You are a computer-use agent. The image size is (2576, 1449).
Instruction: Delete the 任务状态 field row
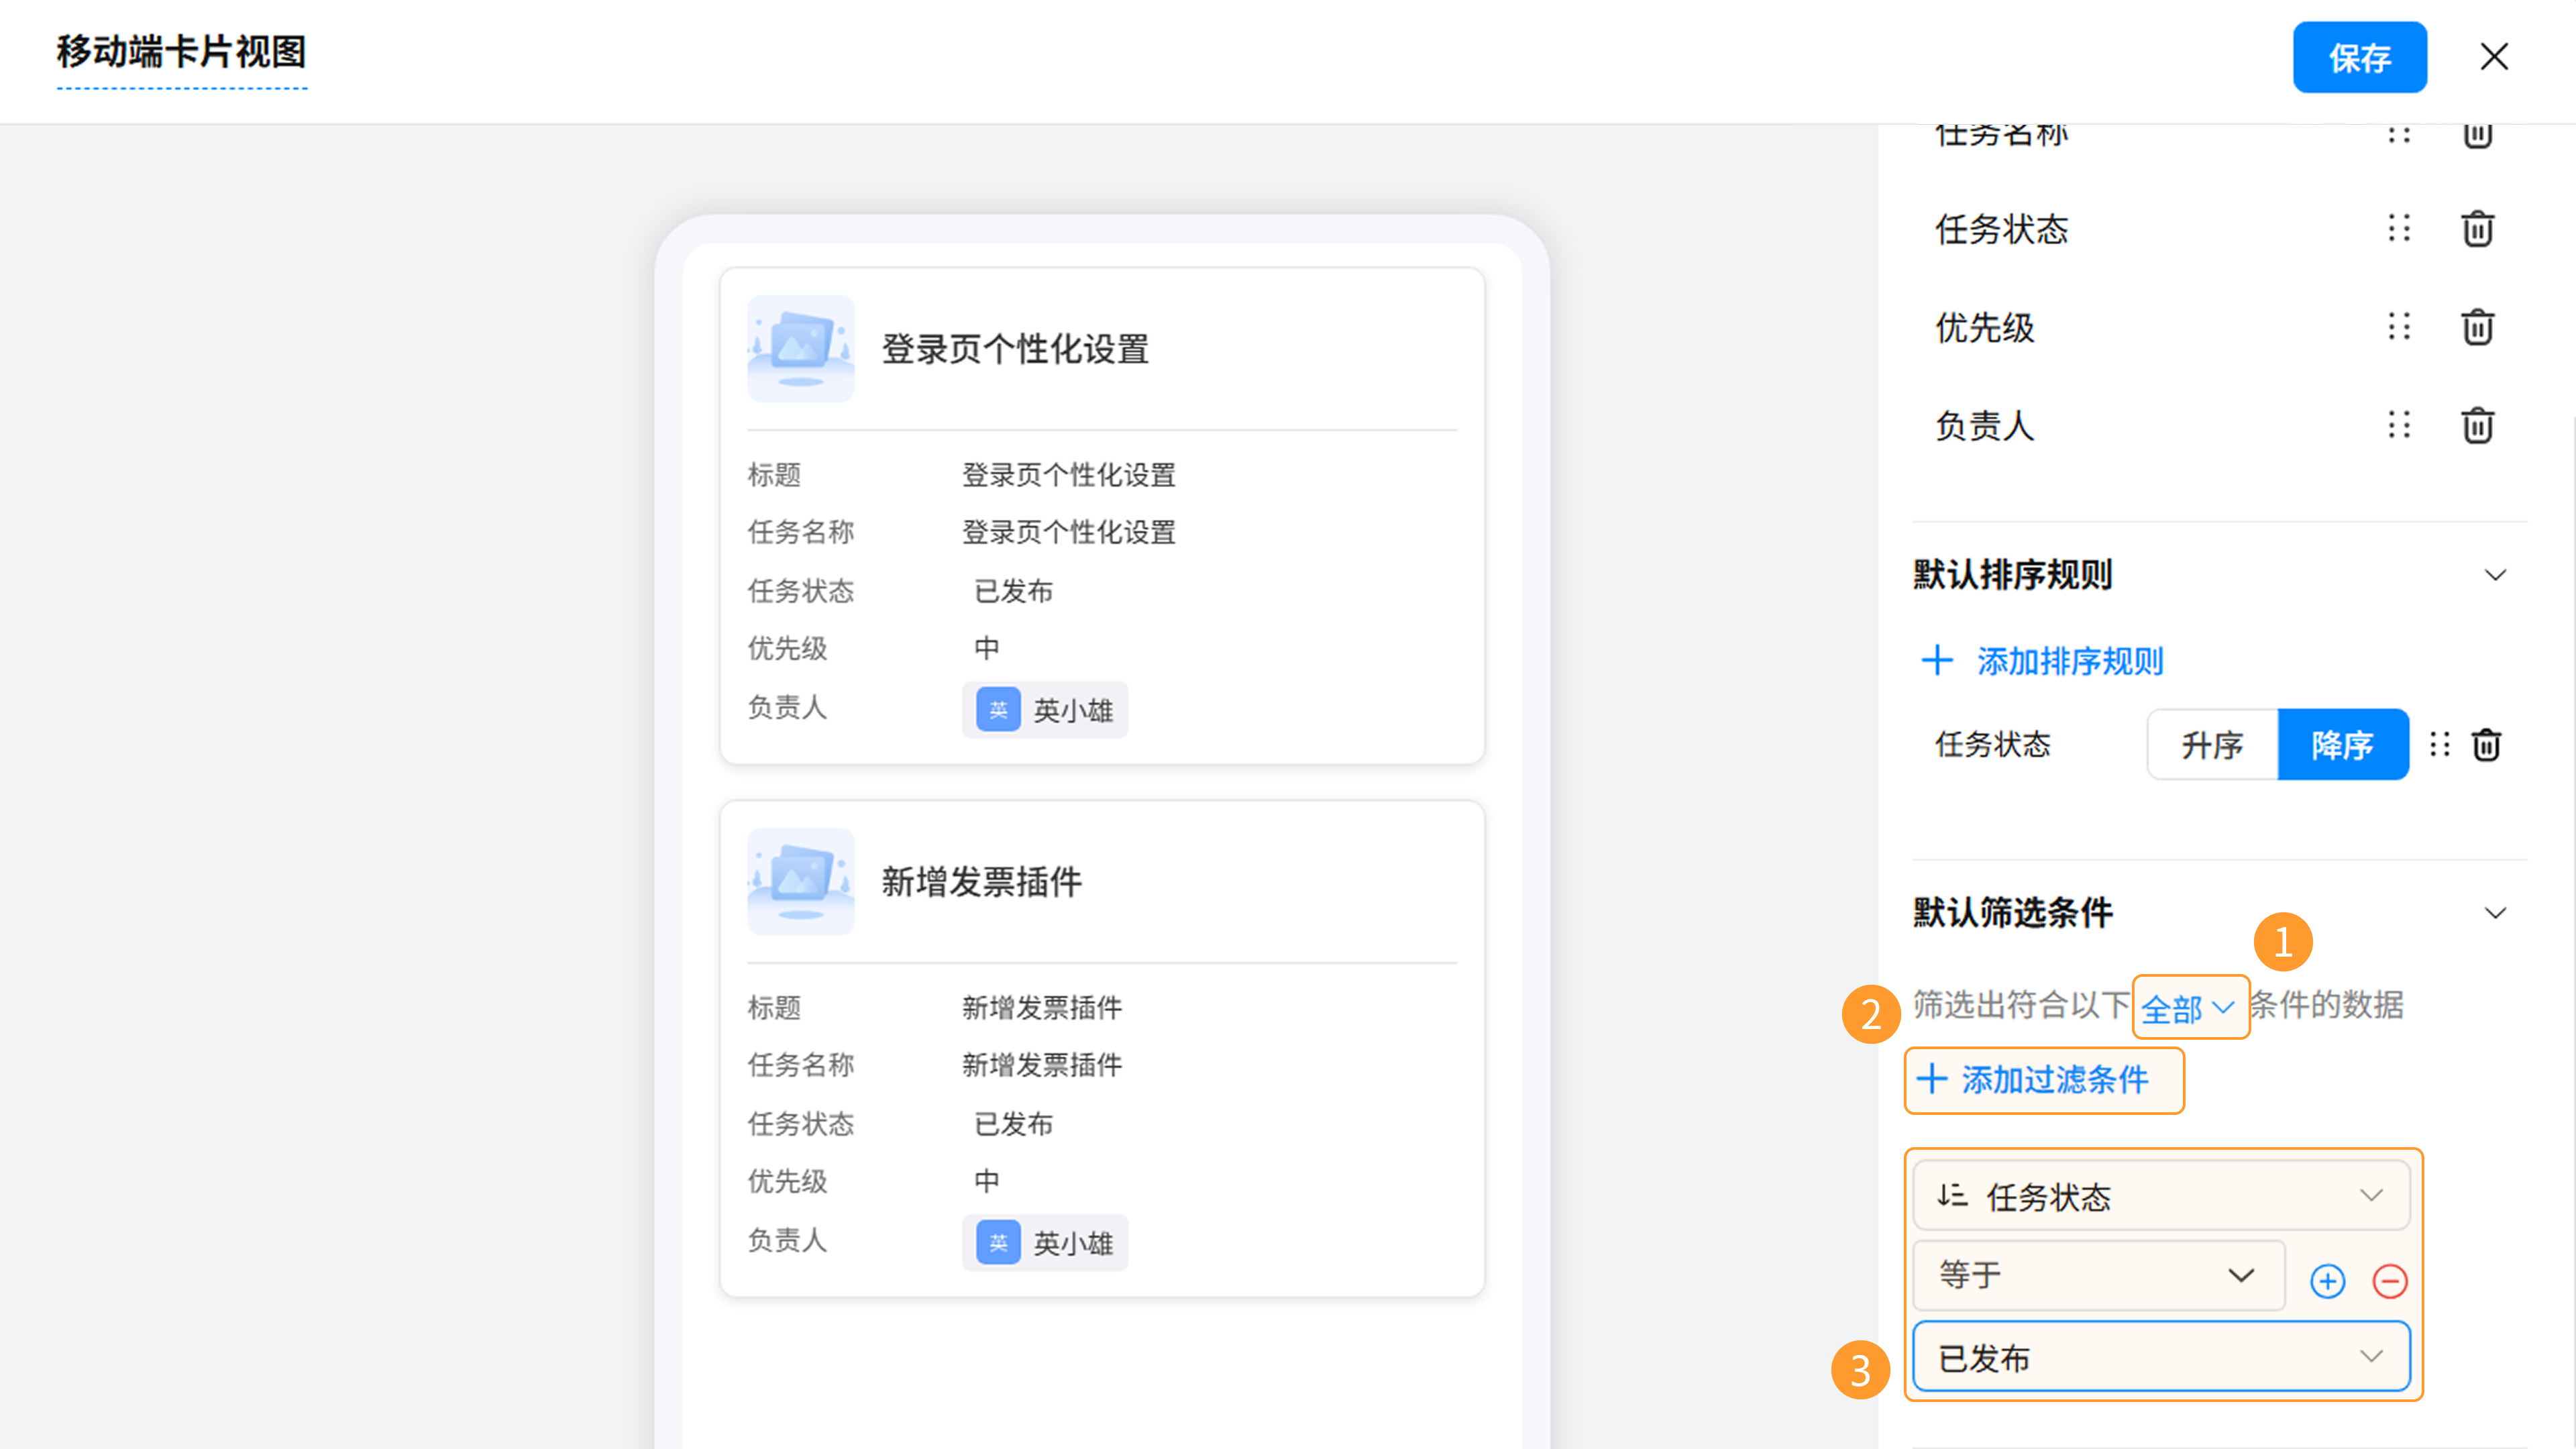(x=2477, y=229)
